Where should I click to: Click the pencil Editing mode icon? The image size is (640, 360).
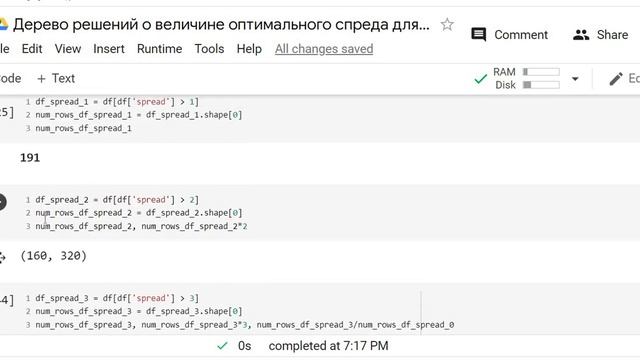coord(616,79)
